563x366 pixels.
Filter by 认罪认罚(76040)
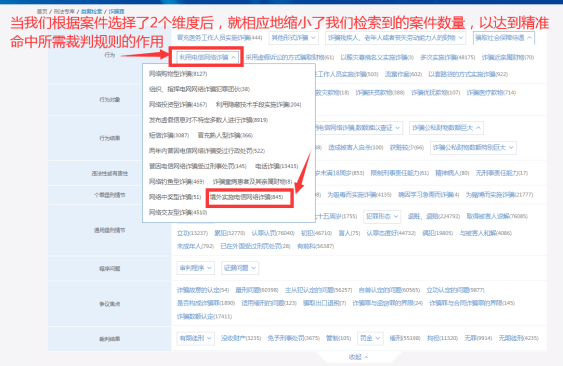tap(273, 233)
